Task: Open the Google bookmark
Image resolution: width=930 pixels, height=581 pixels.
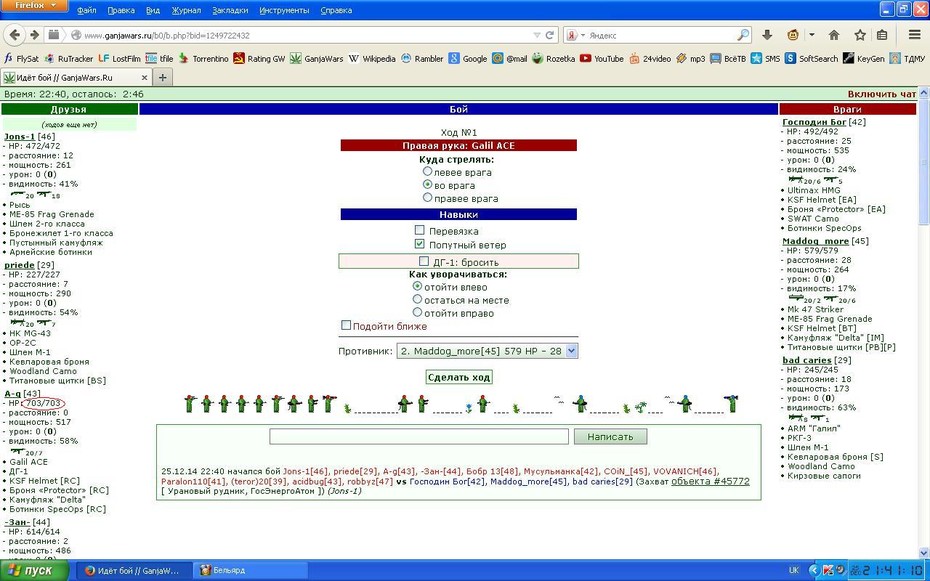Action: pyautogui.click(x=468, y=59)
